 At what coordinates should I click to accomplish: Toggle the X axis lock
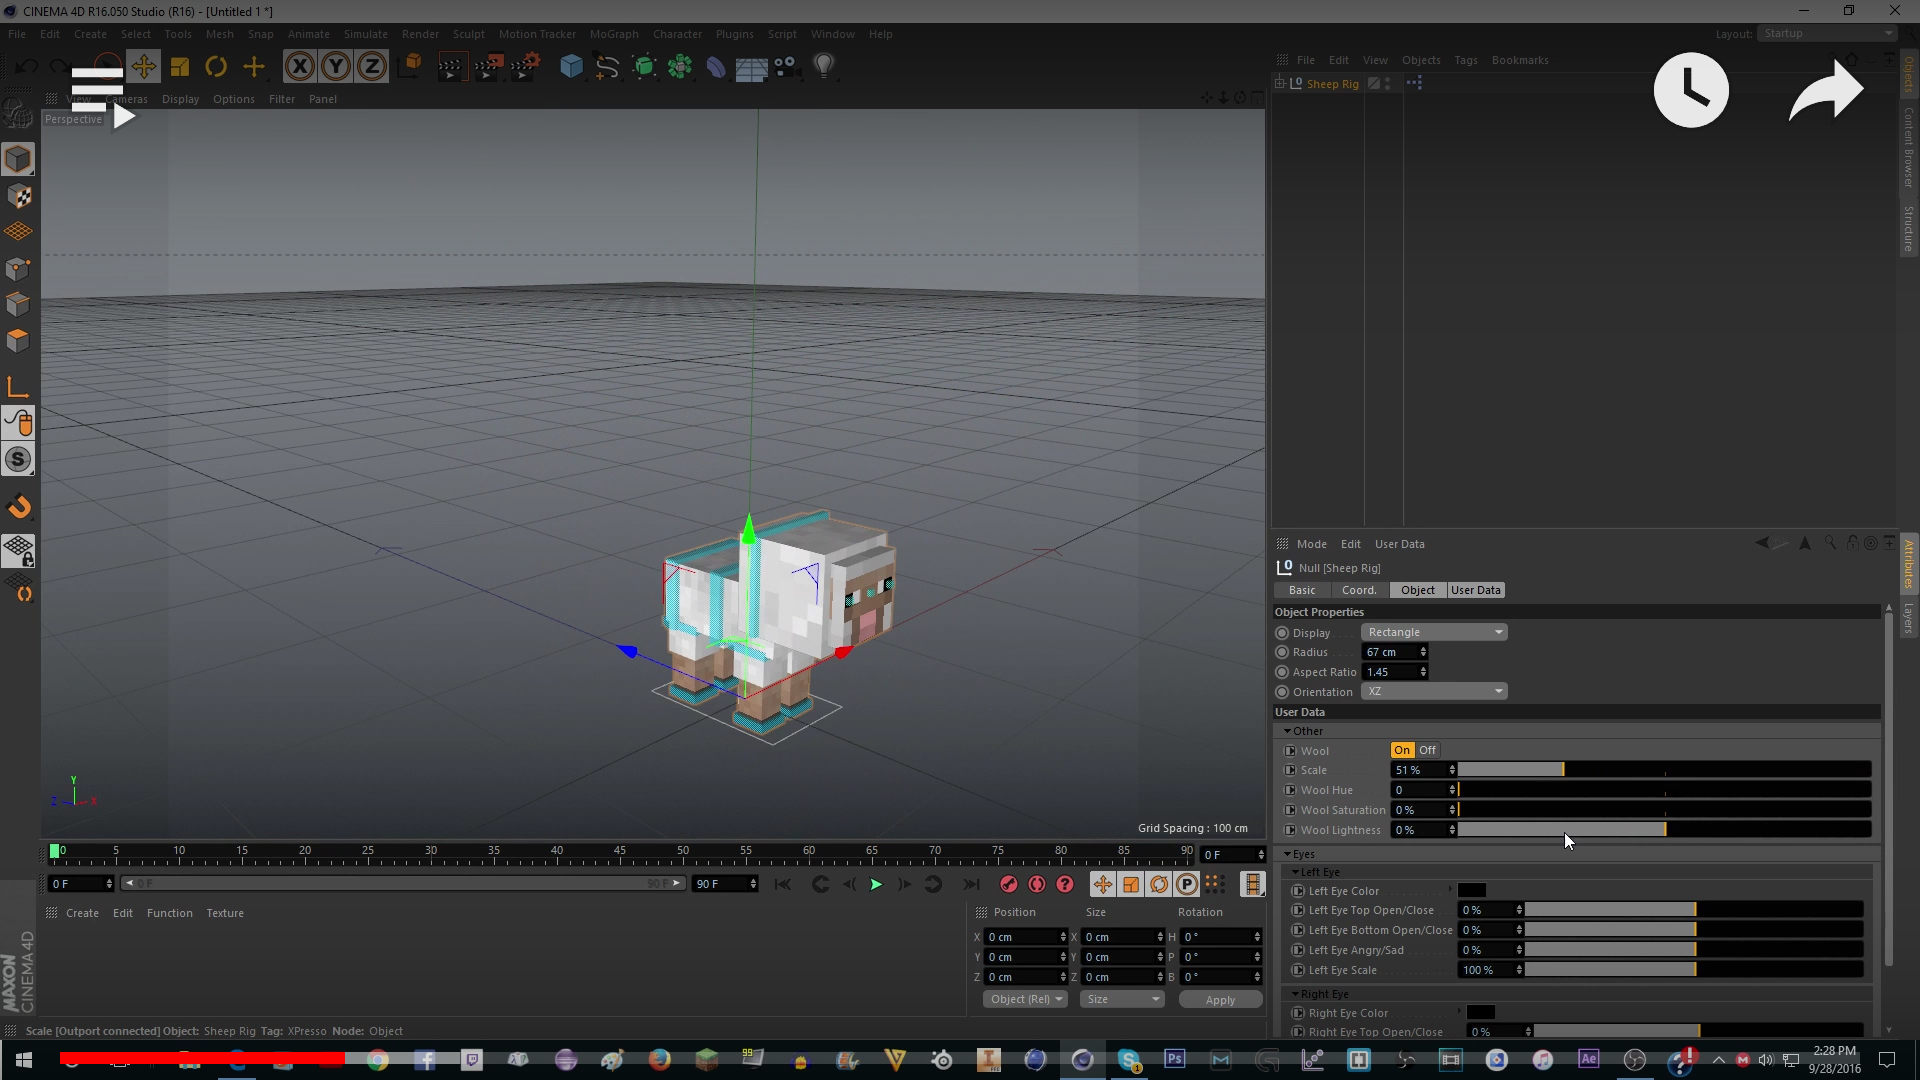(299, 67)
